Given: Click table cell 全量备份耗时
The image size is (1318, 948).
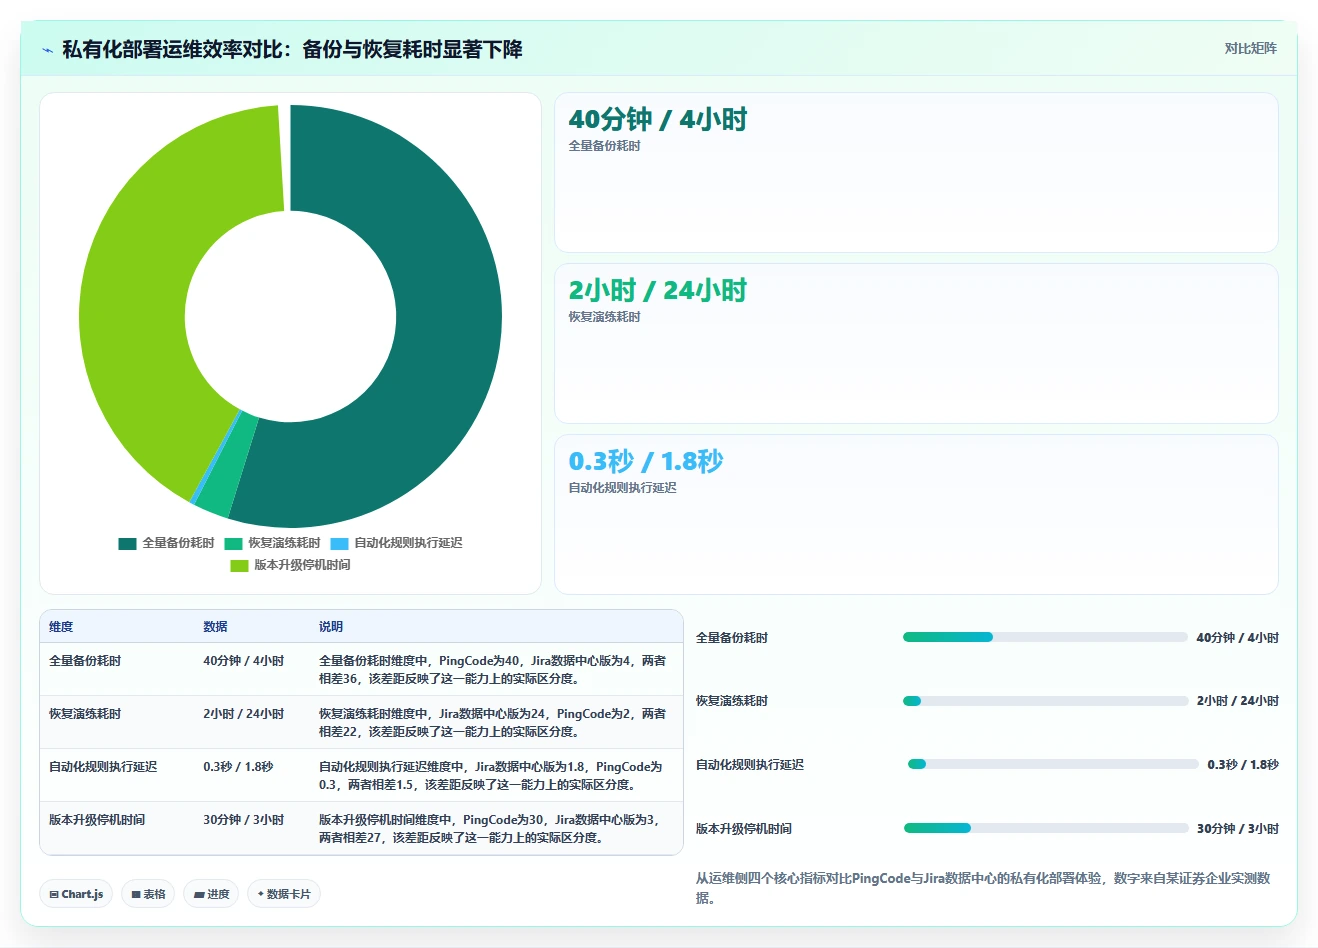Looking at the screenshot, I should click(x=85, y=661).
